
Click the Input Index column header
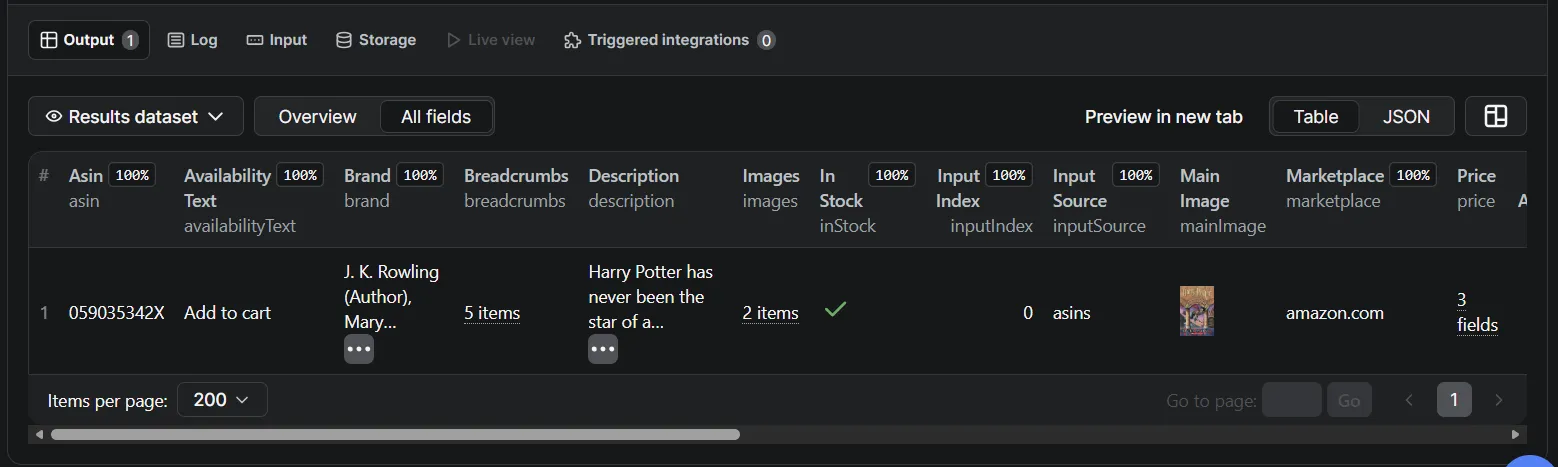984,200
